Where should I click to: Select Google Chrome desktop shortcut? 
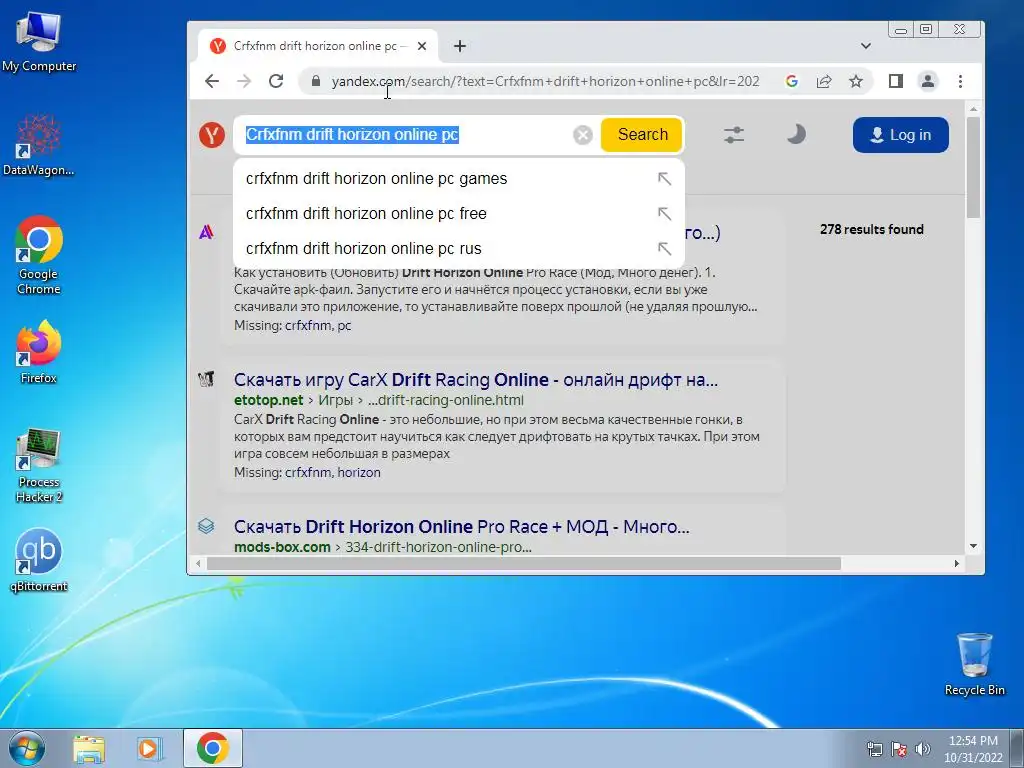(39, 256)
